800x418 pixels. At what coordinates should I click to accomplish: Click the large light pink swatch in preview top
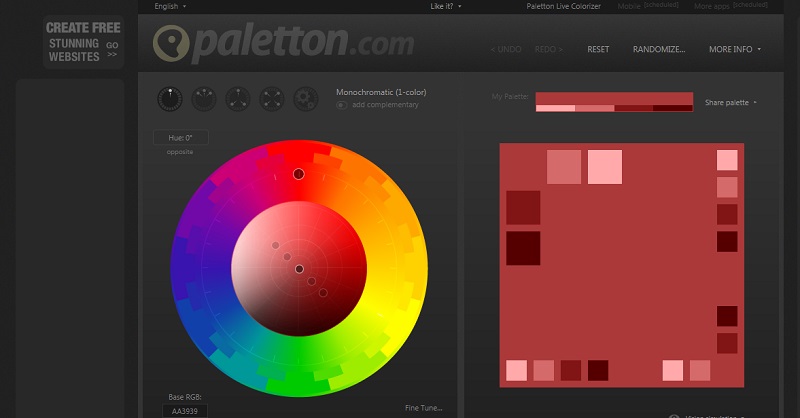click(605, 167)
